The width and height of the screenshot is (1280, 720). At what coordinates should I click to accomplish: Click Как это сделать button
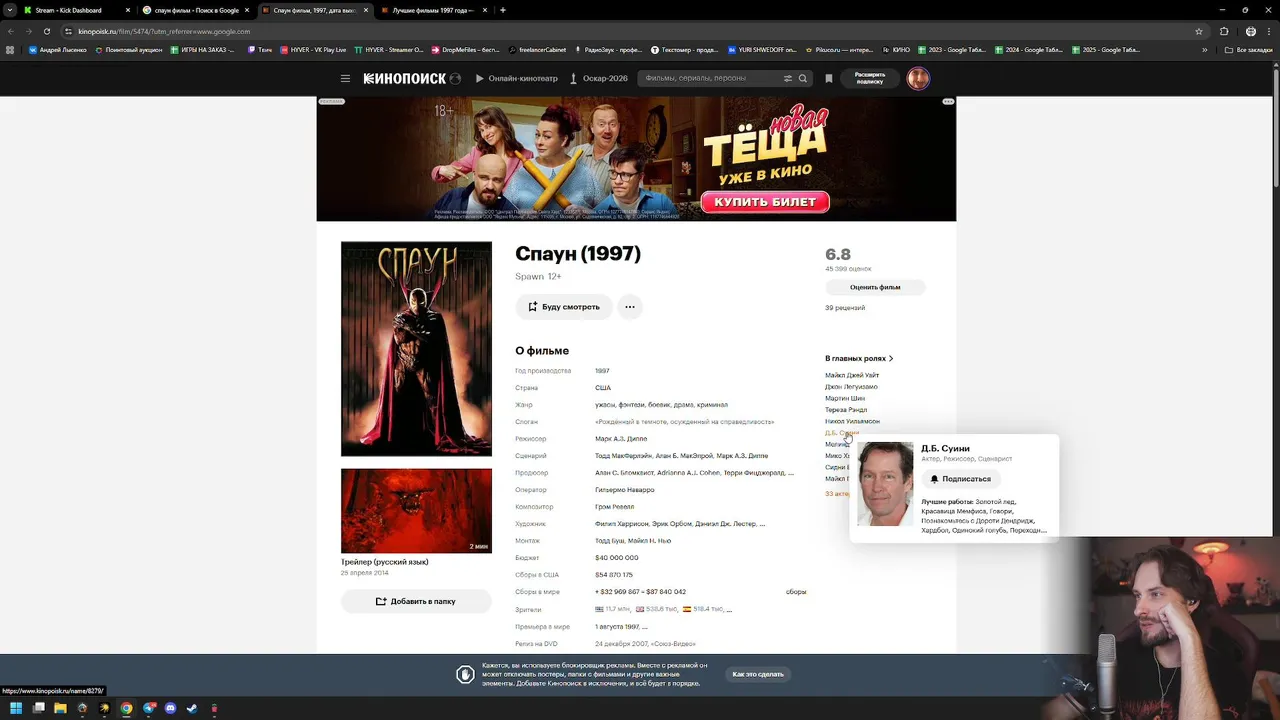[758, 674]
